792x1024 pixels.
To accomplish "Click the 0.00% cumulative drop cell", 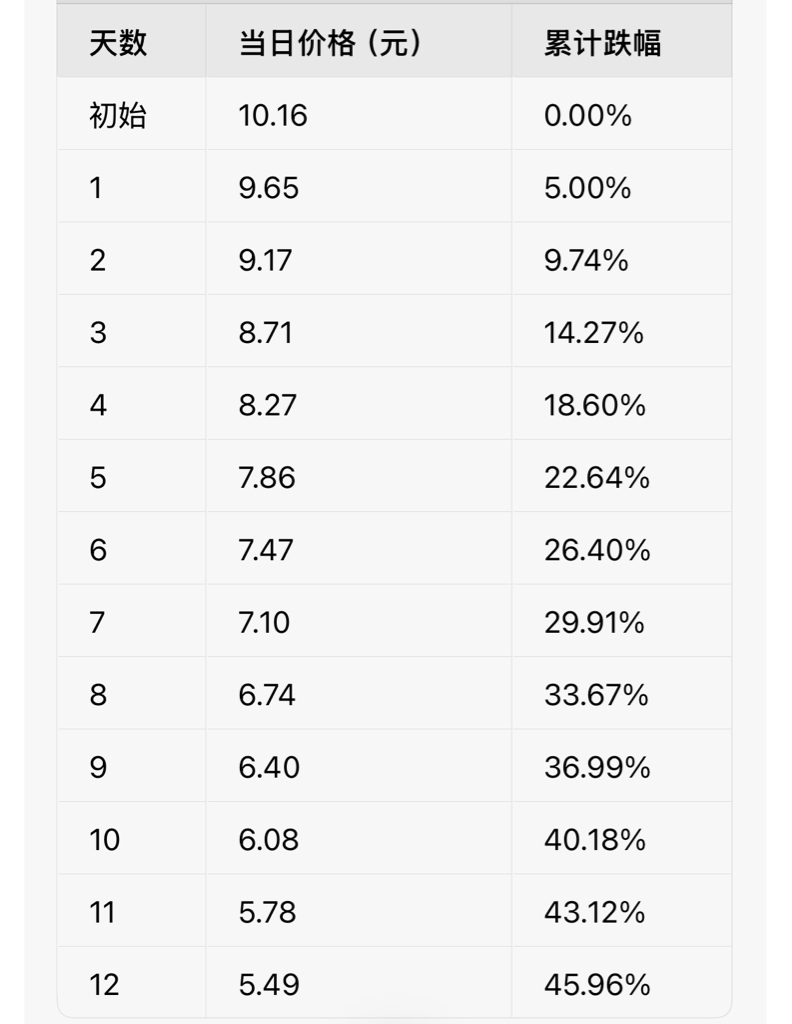I will coord(588,116).
